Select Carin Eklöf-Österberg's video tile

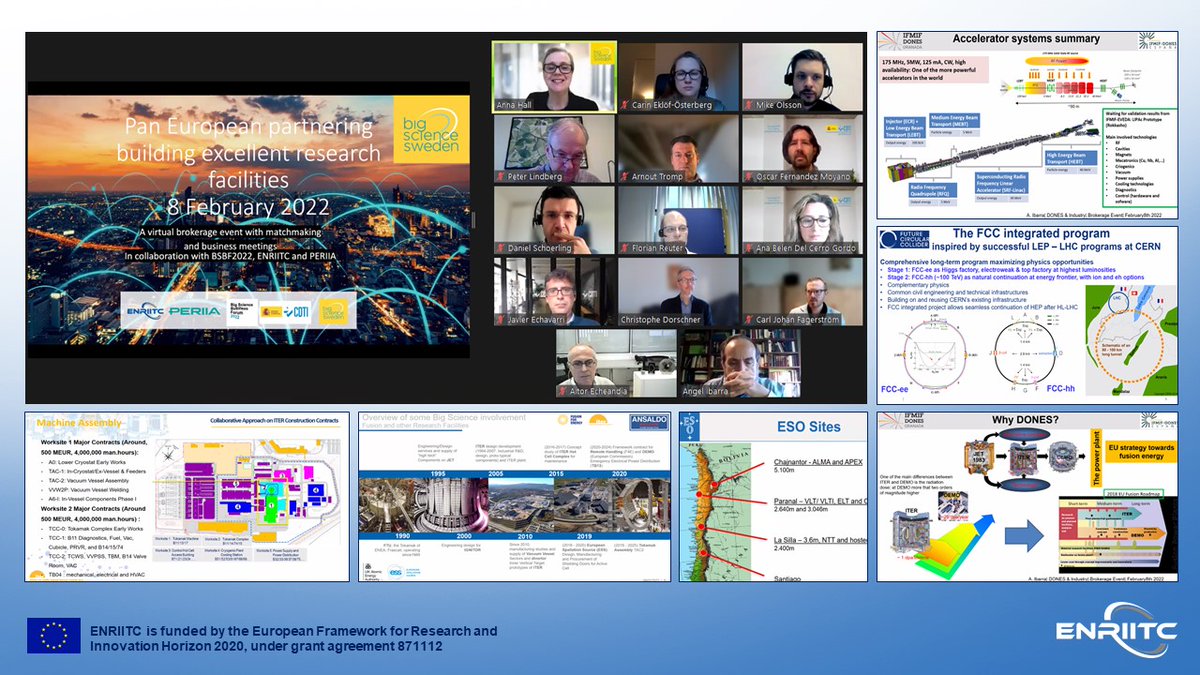677,76
